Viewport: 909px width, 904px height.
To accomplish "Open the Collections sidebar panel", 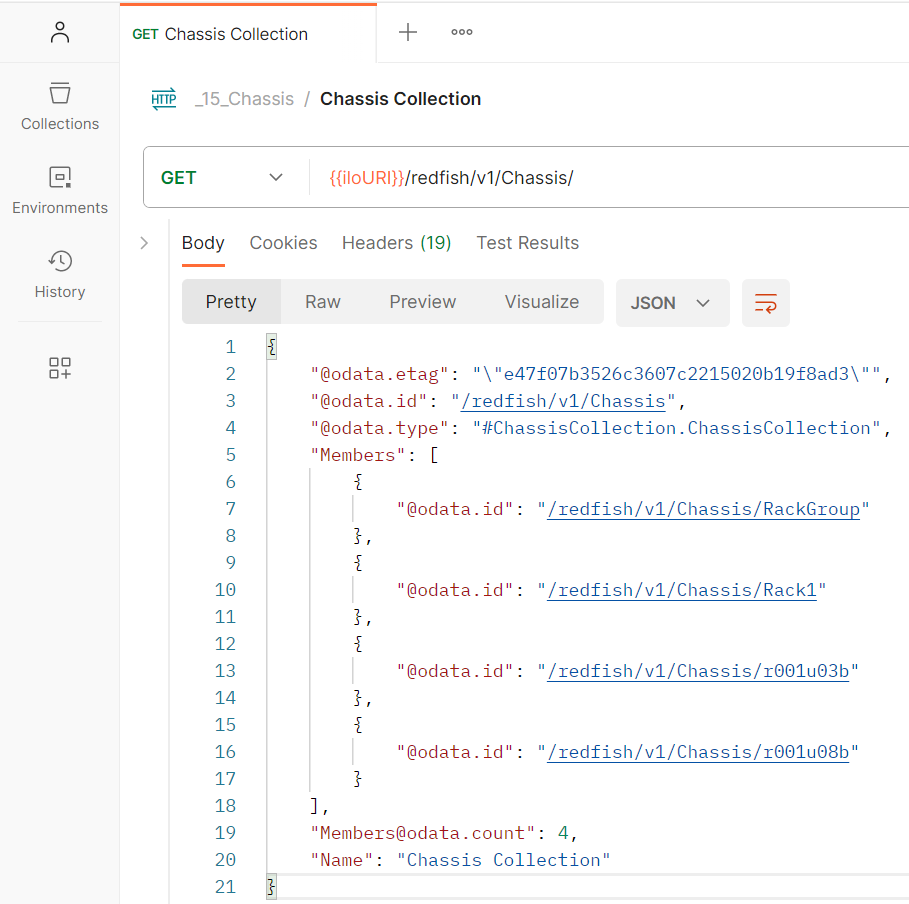I will [60, 106].
